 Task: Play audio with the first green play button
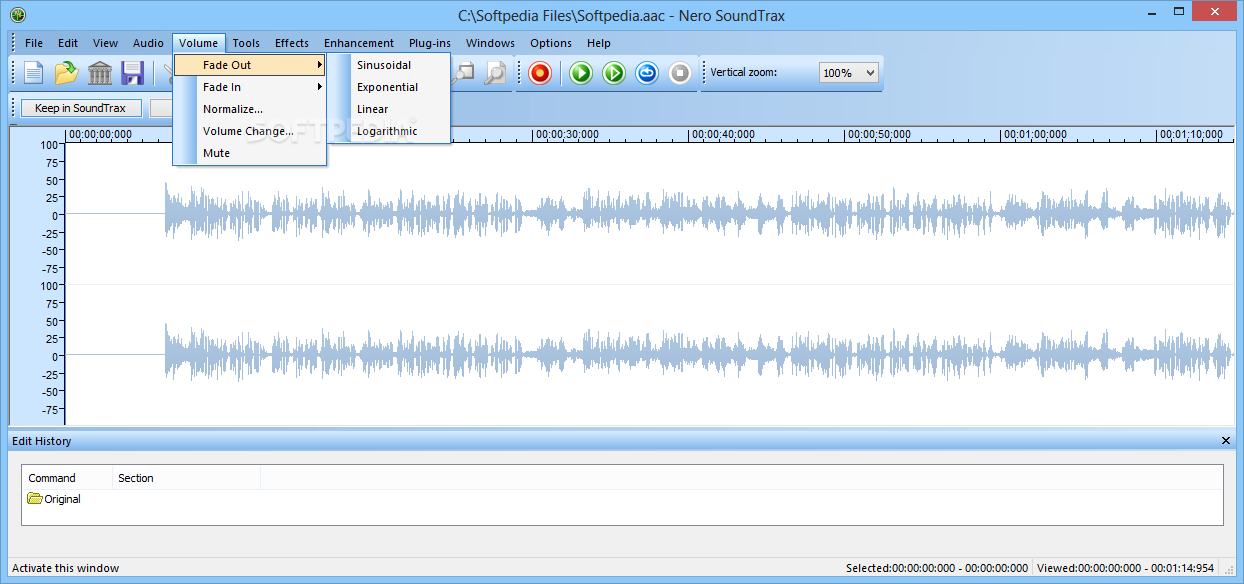pos(582,73)
